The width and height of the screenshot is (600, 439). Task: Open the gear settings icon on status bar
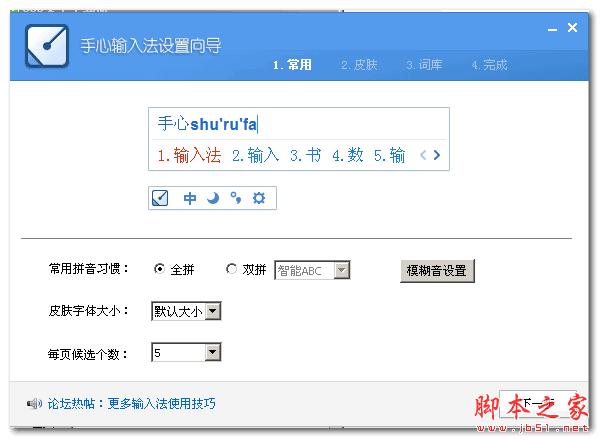[x=259, y=198]
